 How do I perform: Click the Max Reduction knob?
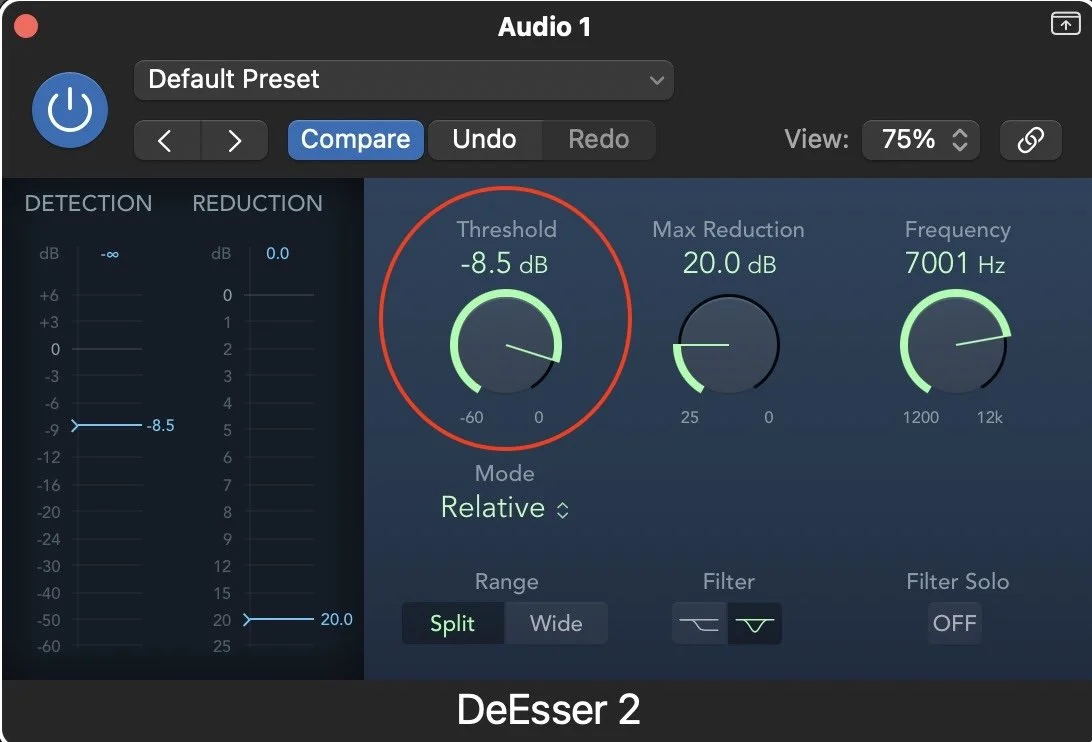pyautogui.click(x=728, y=344)
